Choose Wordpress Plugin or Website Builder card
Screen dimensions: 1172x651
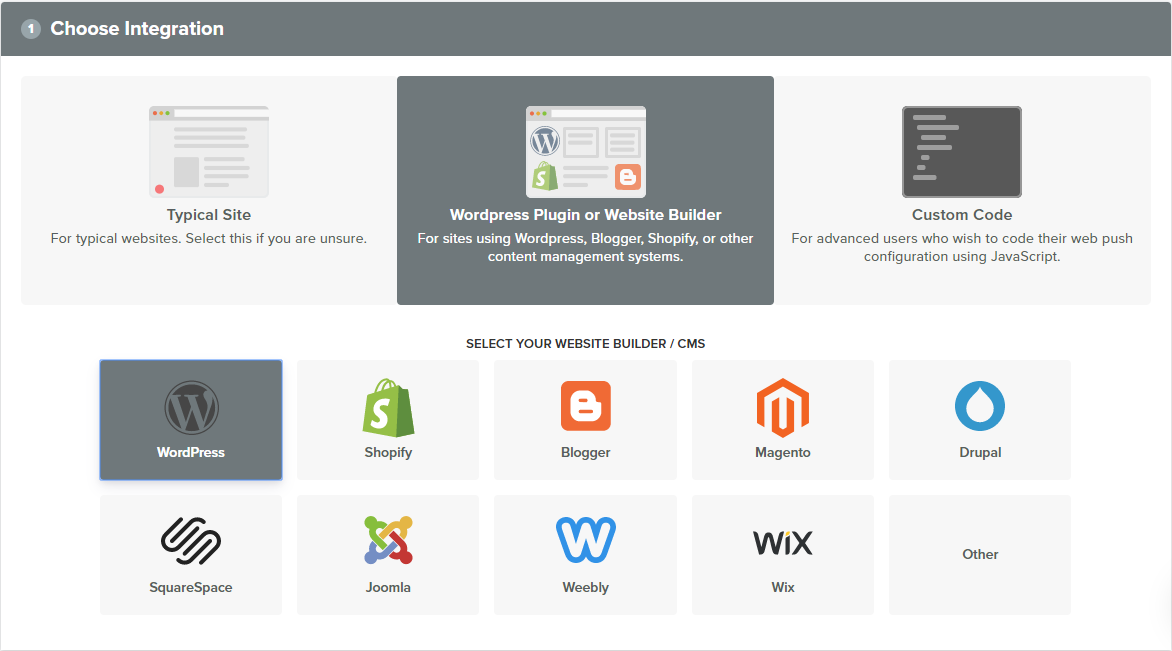tap(585, 190)
